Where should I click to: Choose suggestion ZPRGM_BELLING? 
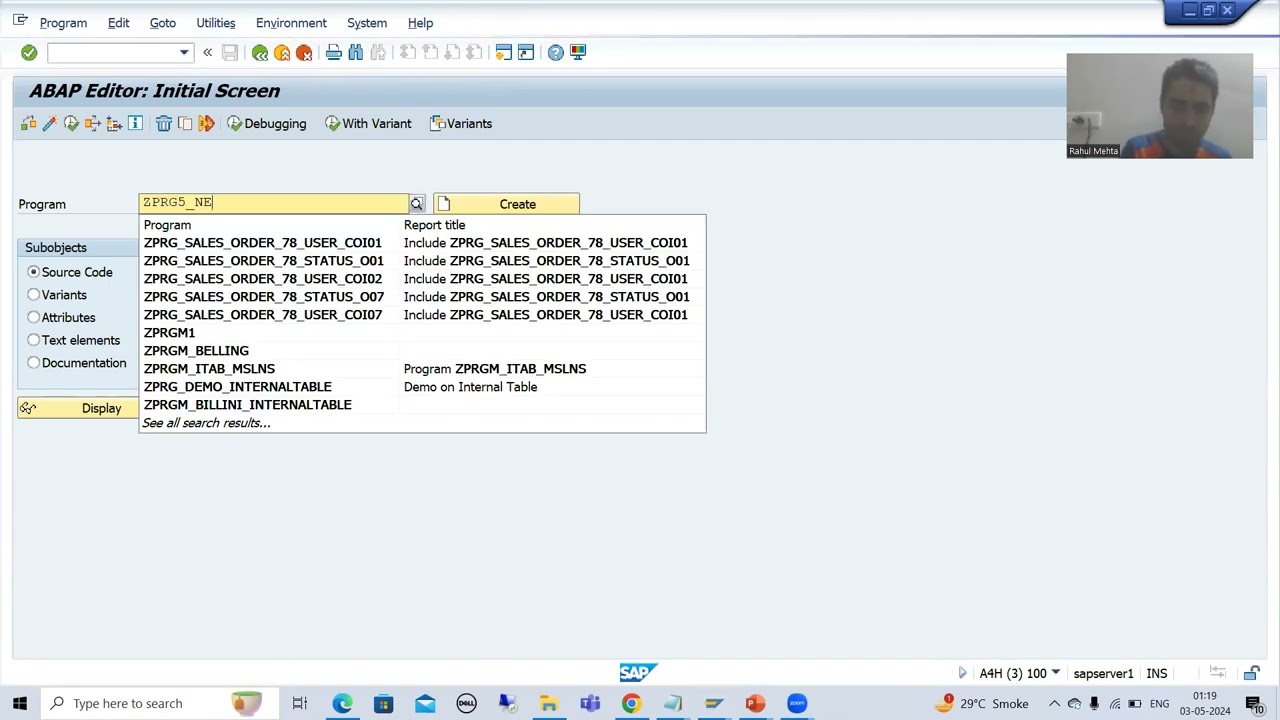click(422, 351)
